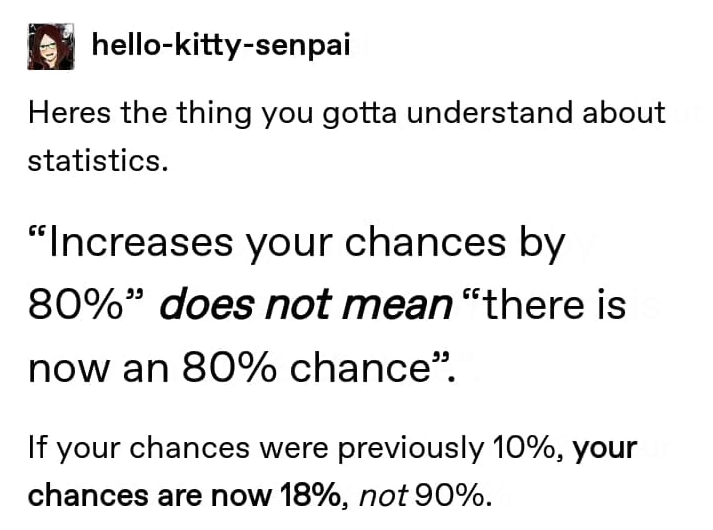Click "If your chances were previously 10%"

click(297, 448)
